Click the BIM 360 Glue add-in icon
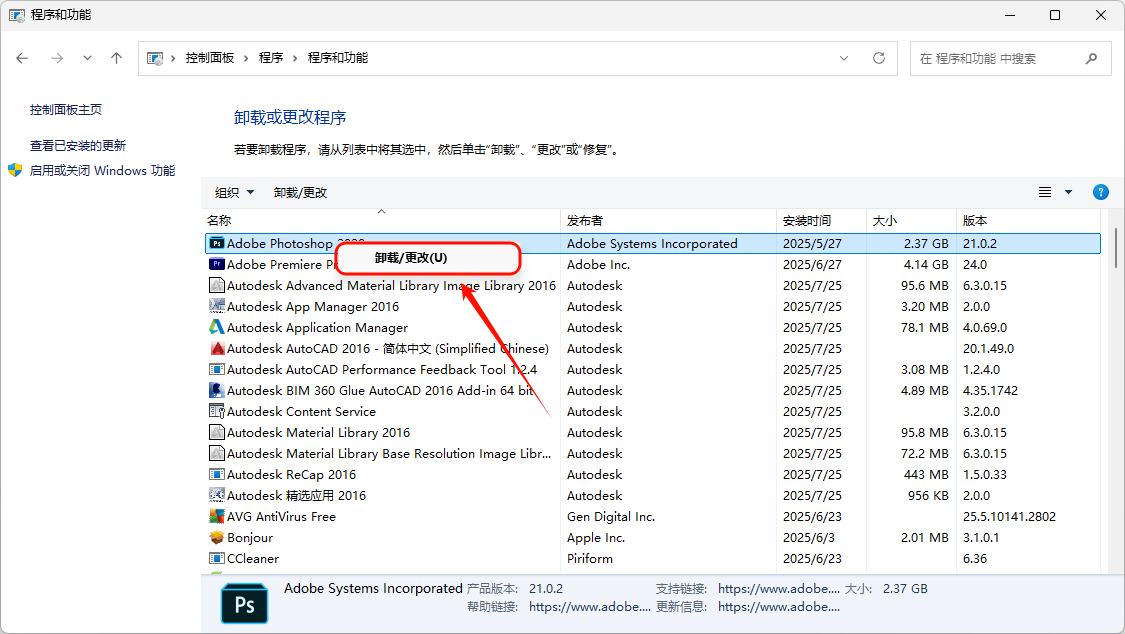1125x634 pixels. [217, 390]
